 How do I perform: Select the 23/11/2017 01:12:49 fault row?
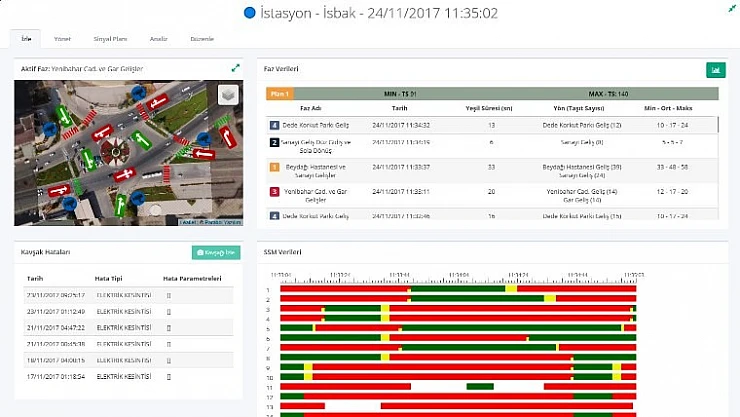click(128, 311)
